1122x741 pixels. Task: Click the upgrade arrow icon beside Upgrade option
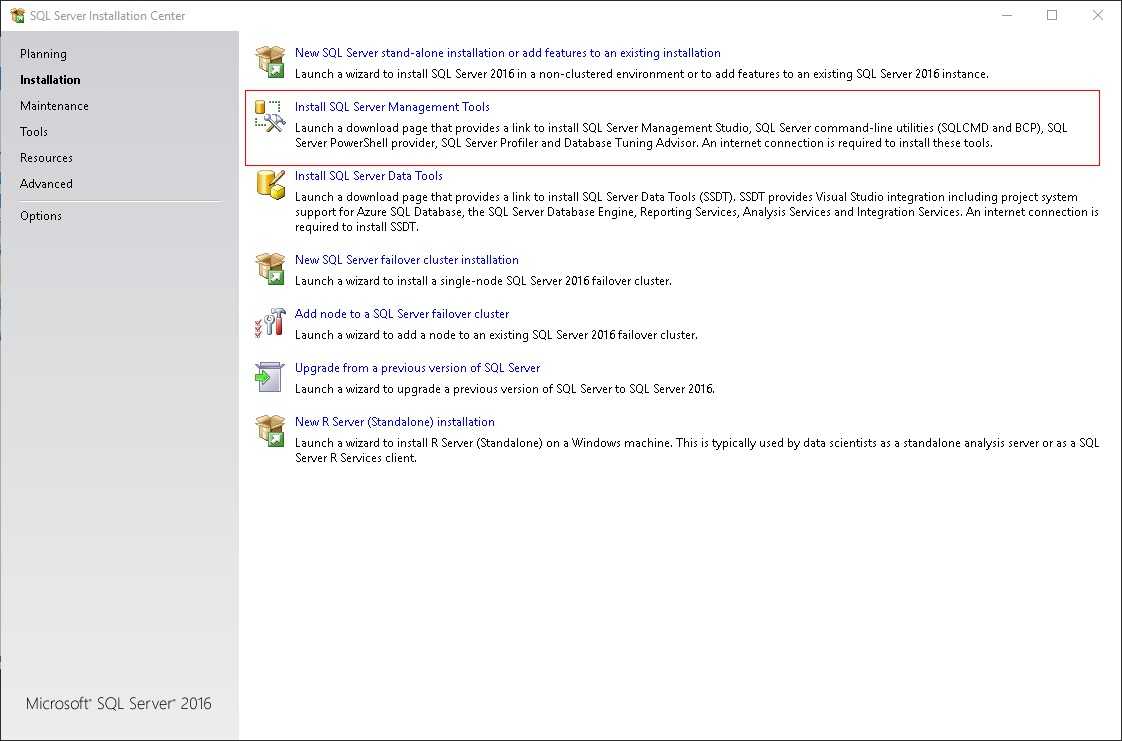pyautogui.click(x=270, y=377)
